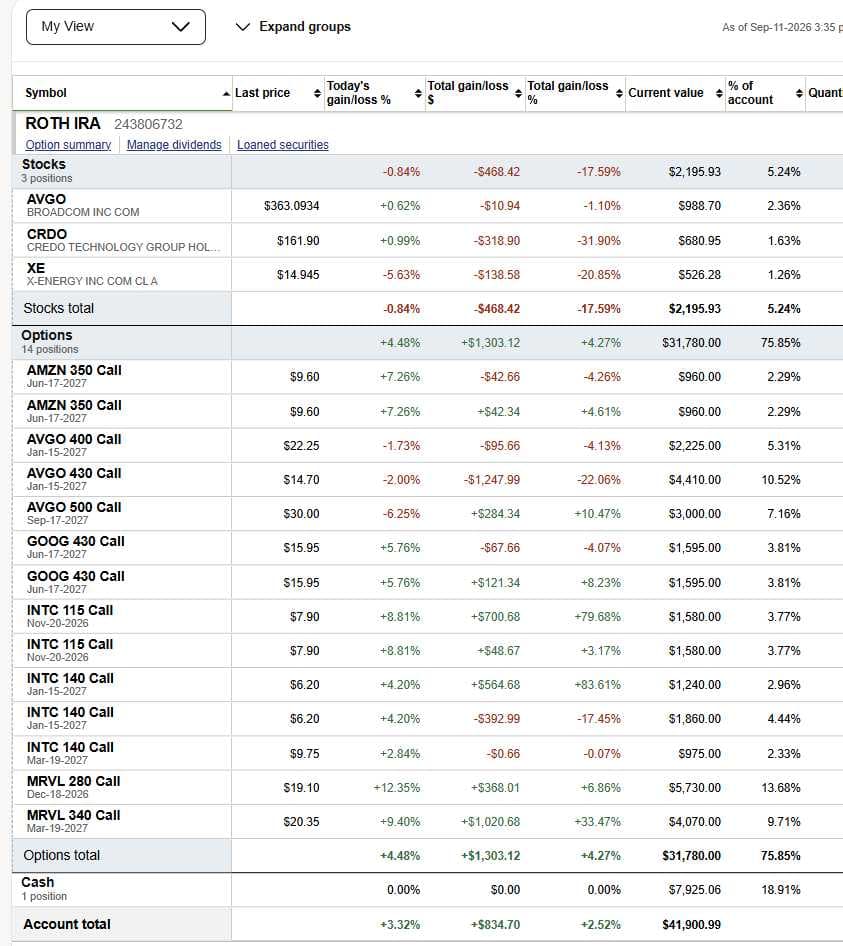Click MRVL 280 Call value $5,730.00

695,788
